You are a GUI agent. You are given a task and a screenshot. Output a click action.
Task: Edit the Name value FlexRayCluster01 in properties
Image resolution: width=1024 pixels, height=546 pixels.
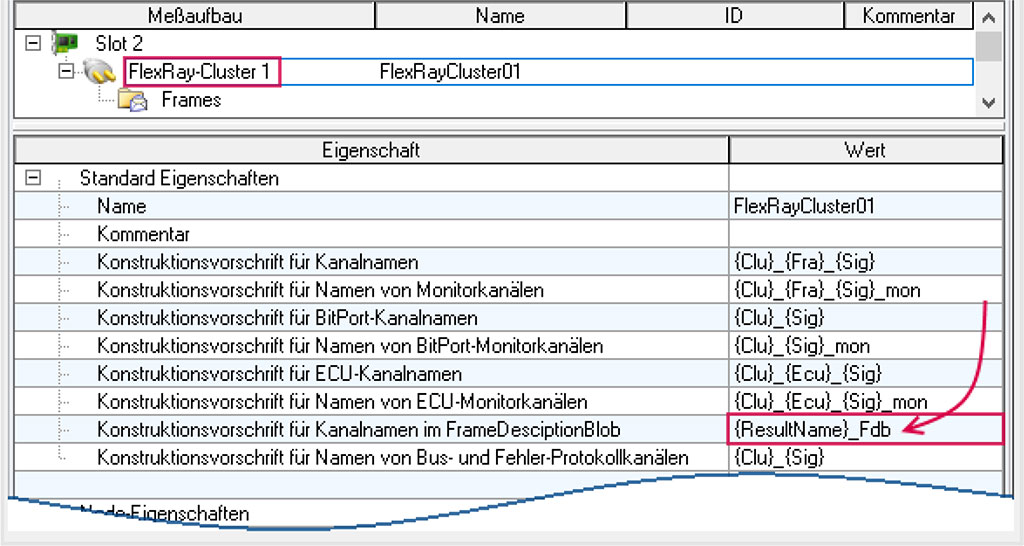coord(865,207)
